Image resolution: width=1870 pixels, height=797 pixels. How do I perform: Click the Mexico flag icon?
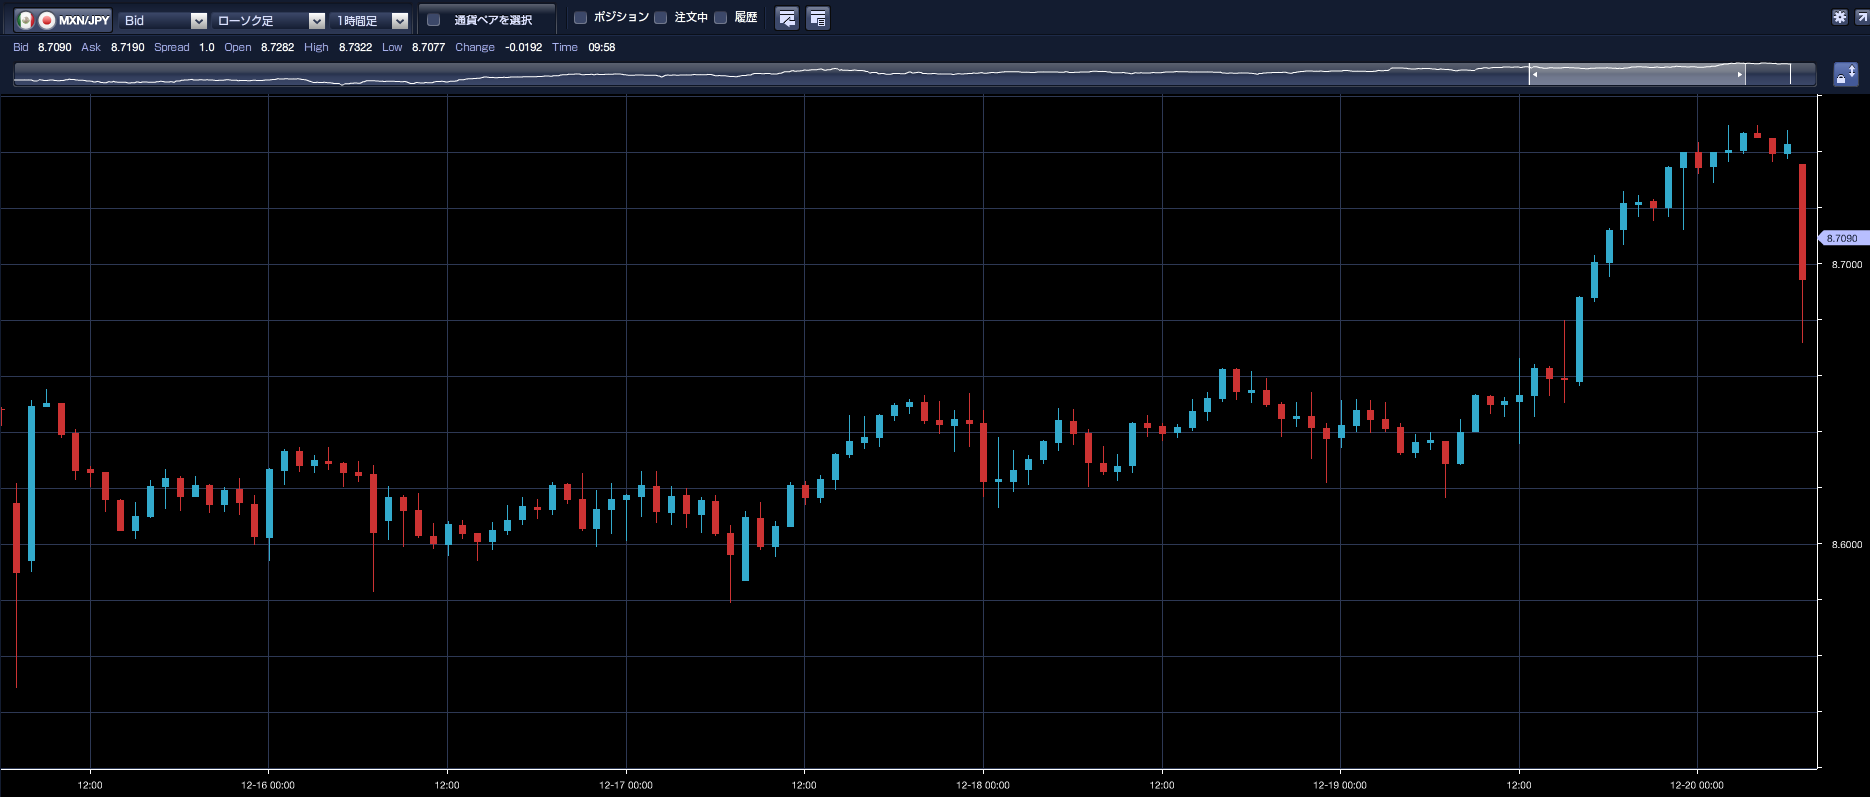coord(26,20)
